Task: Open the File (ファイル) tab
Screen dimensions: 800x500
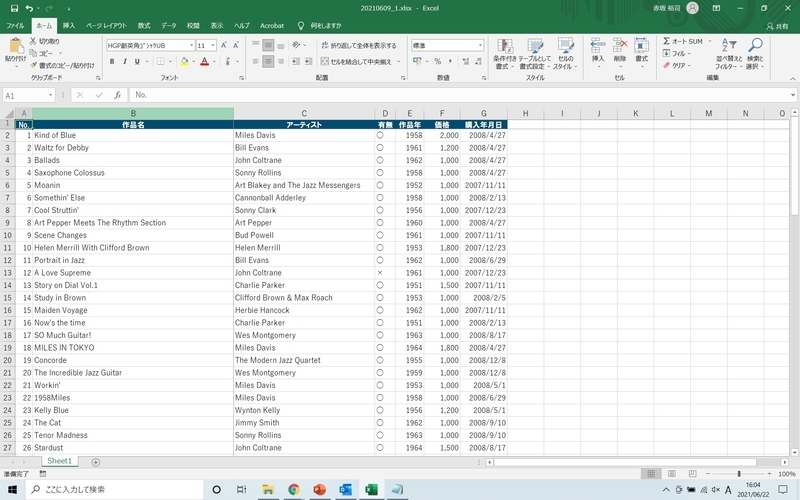Action: [x=15, y=26]
